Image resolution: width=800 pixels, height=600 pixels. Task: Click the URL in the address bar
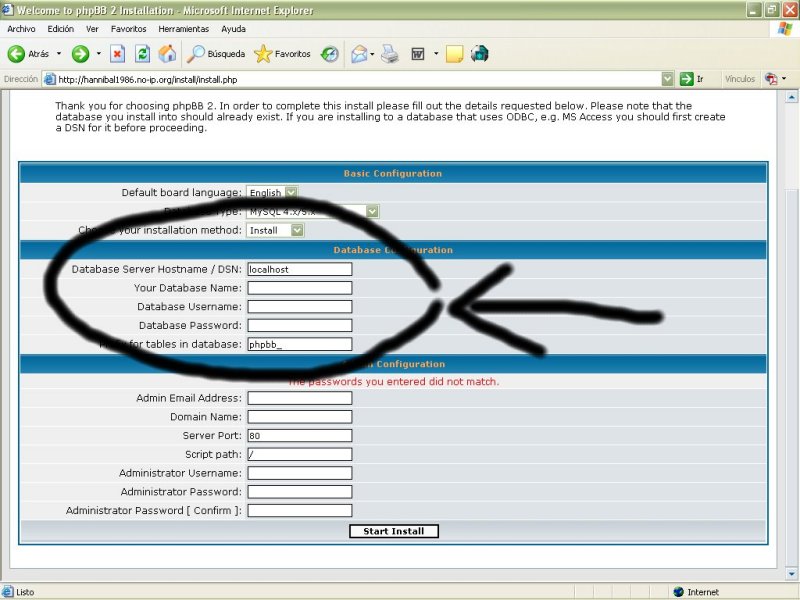[x=147, y=80]
